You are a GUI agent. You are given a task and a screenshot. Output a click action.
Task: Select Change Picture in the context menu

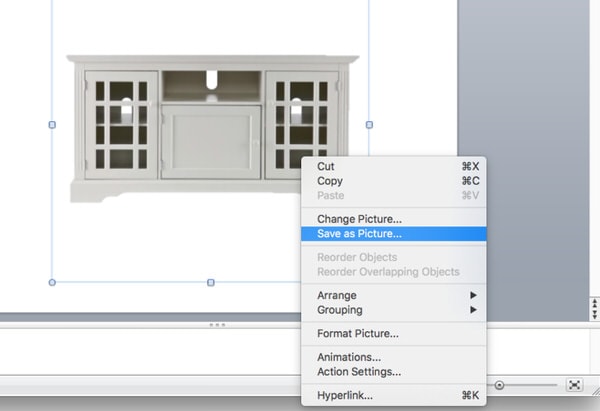coord(359,219)
